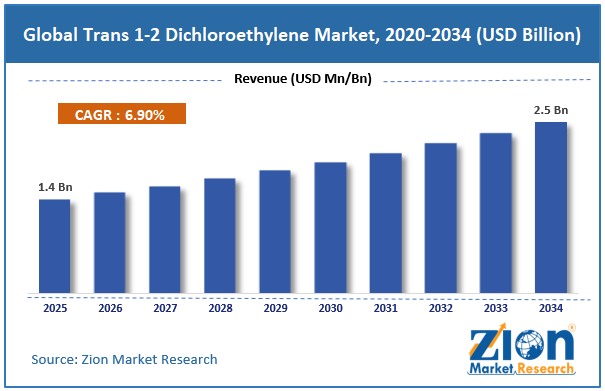Click the 2033 axis label

[x=496, y=308]
